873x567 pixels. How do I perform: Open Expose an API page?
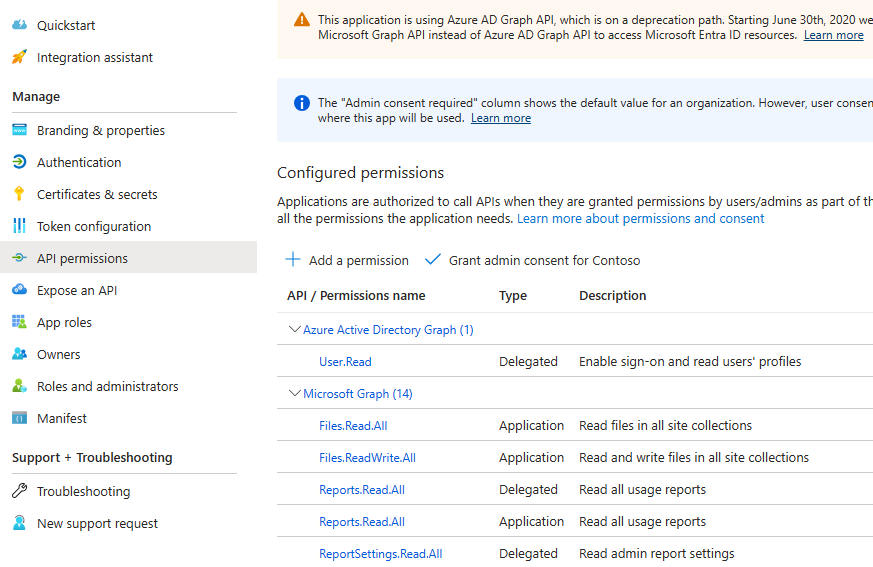coord(77,291)
